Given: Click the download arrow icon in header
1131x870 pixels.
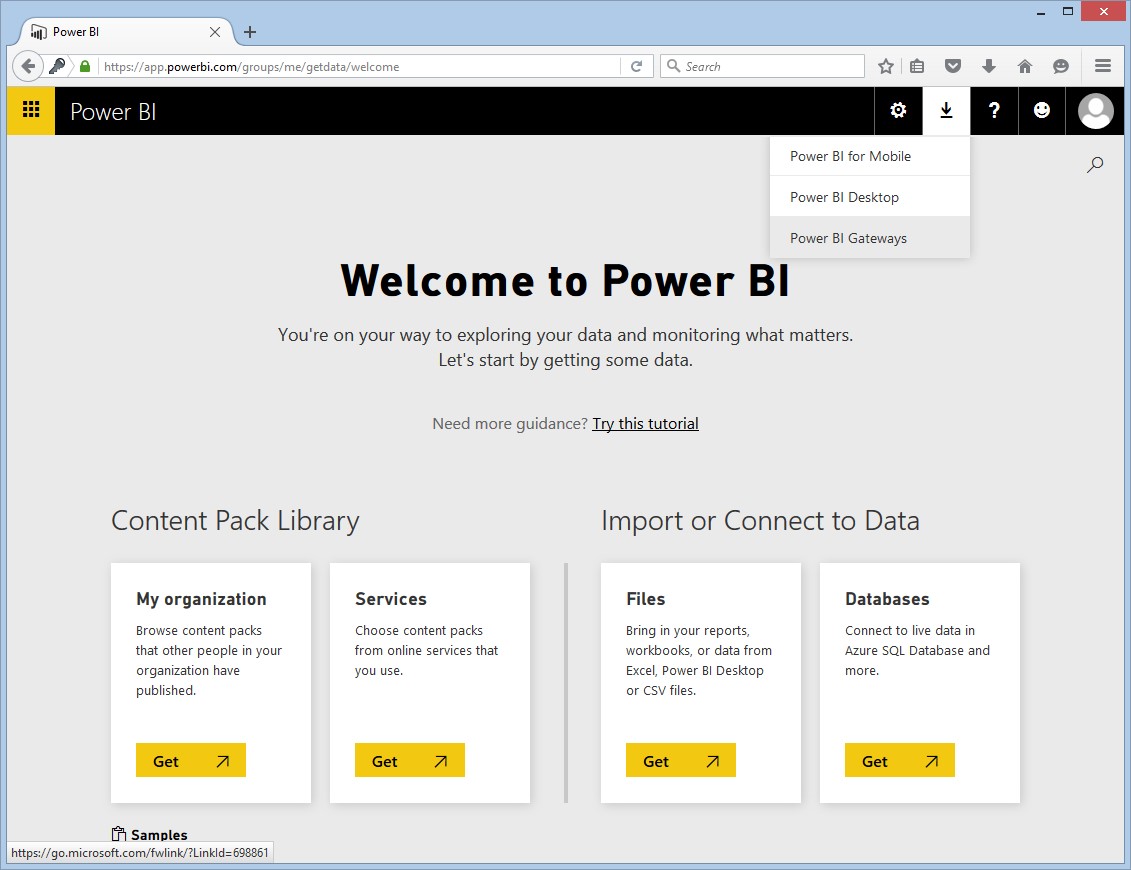Looking at the screenshot, I should point(946,110).
